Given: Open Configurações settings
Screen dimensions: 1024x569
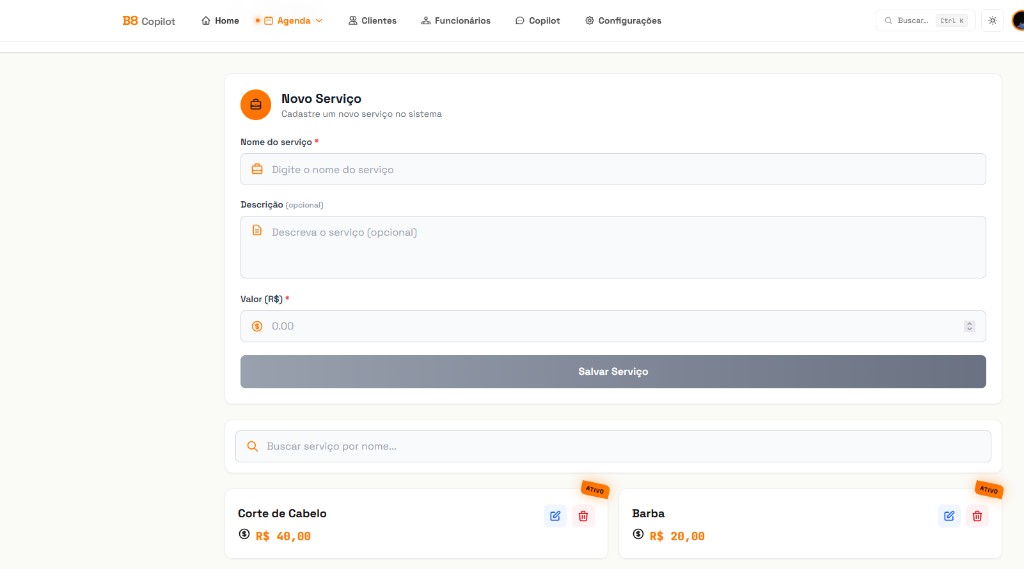Looking at the screenshot, I should [623, 21].
